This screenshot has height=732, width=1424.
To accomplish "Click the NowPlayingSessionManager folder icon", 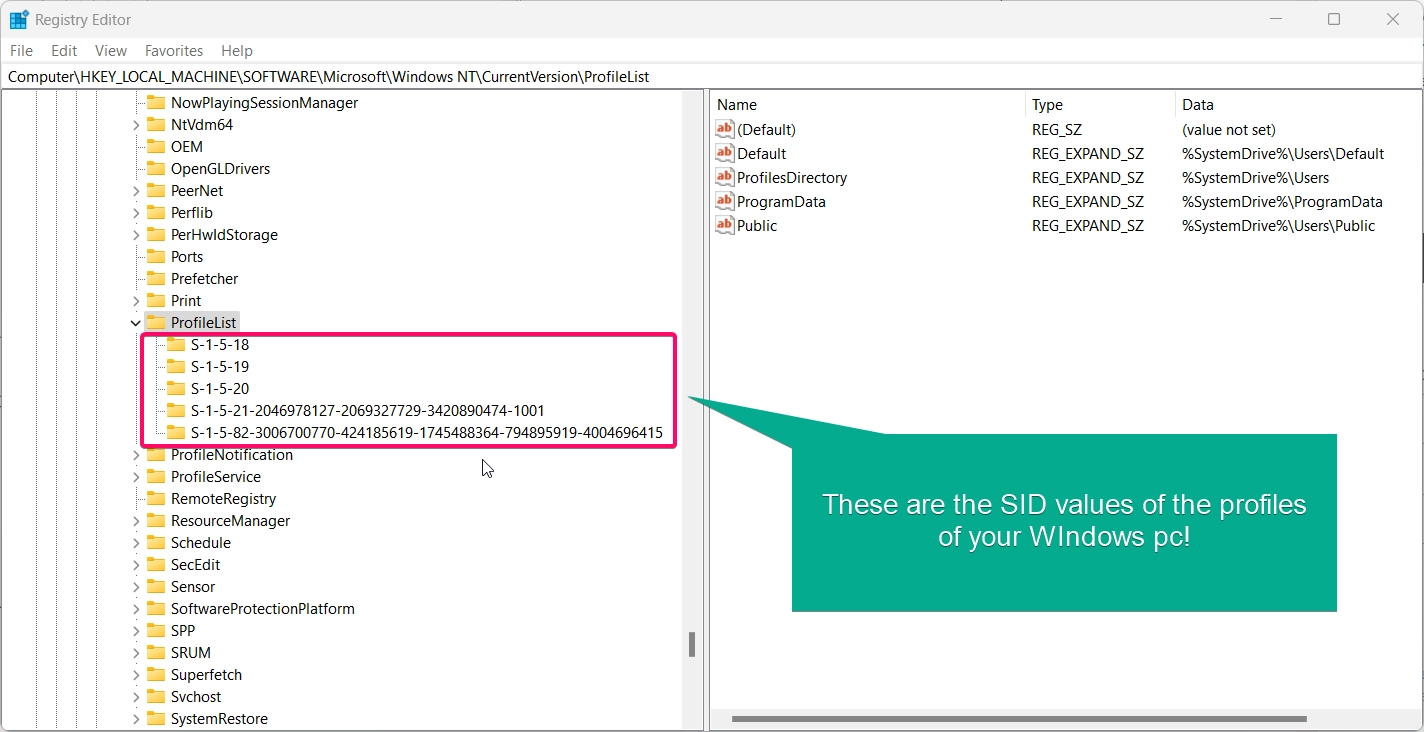I will click(155, 102).
